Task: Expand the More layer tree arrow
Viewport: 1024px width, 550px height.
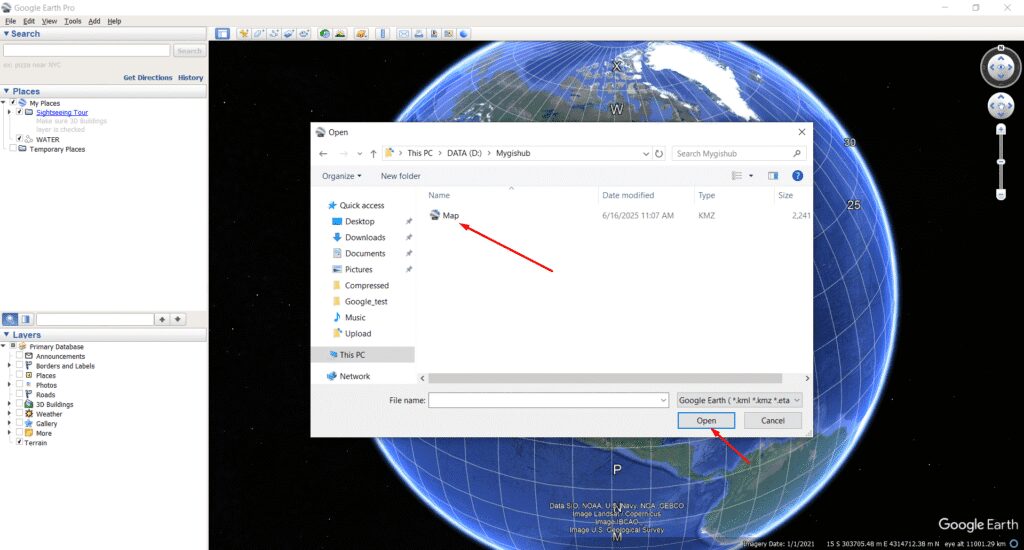Action: (10, 433)
